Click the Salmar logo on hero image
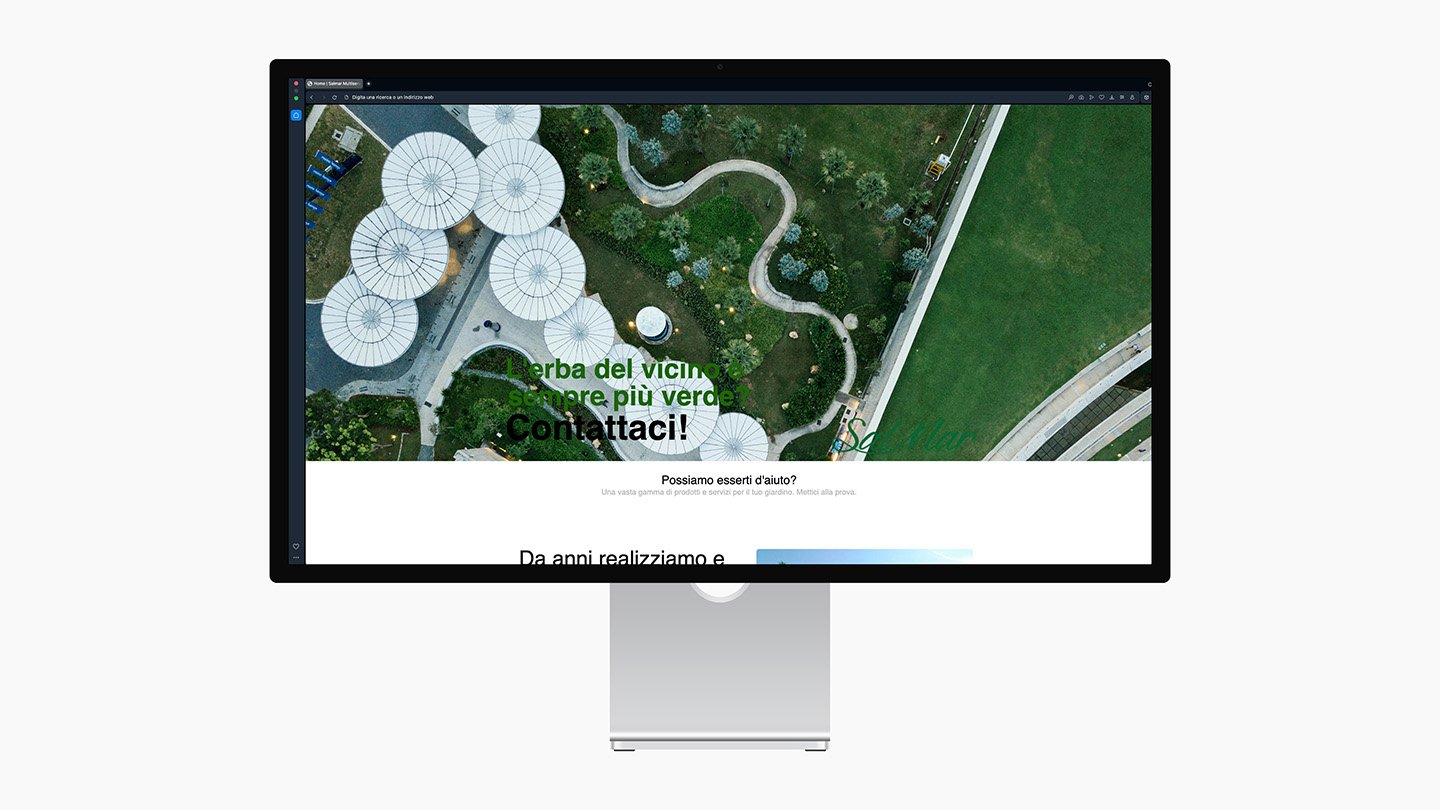Screen dimensions: 1440x810 [x=903, y=438]
